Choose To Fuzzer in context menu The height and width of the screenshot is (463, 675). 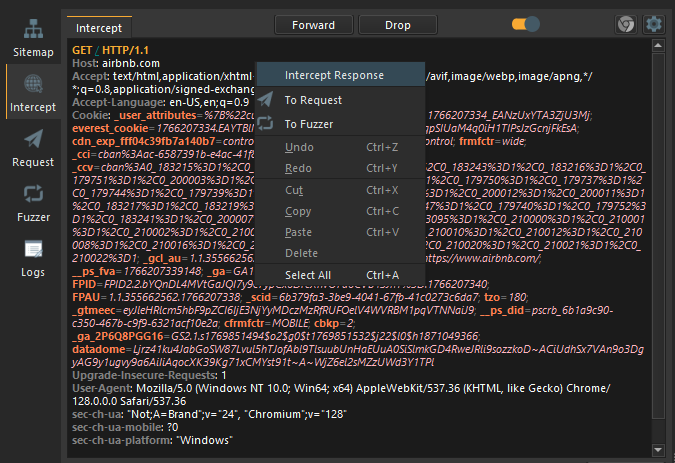341,124
